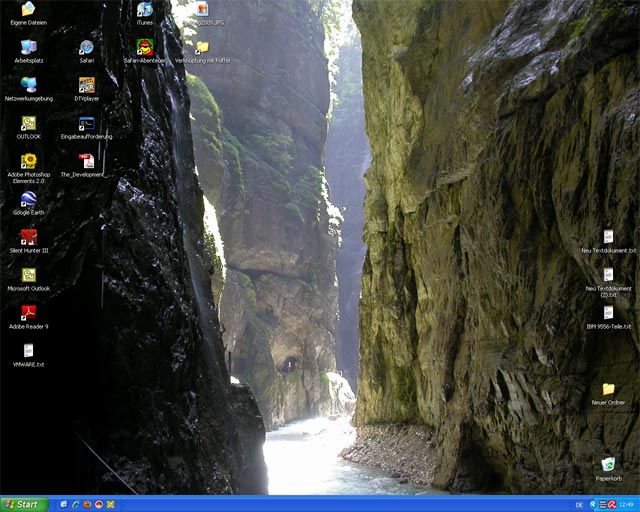Screen dimensions: 640x512
Task: Select the Silent Hunter III icon
Action: coord(28,237)
